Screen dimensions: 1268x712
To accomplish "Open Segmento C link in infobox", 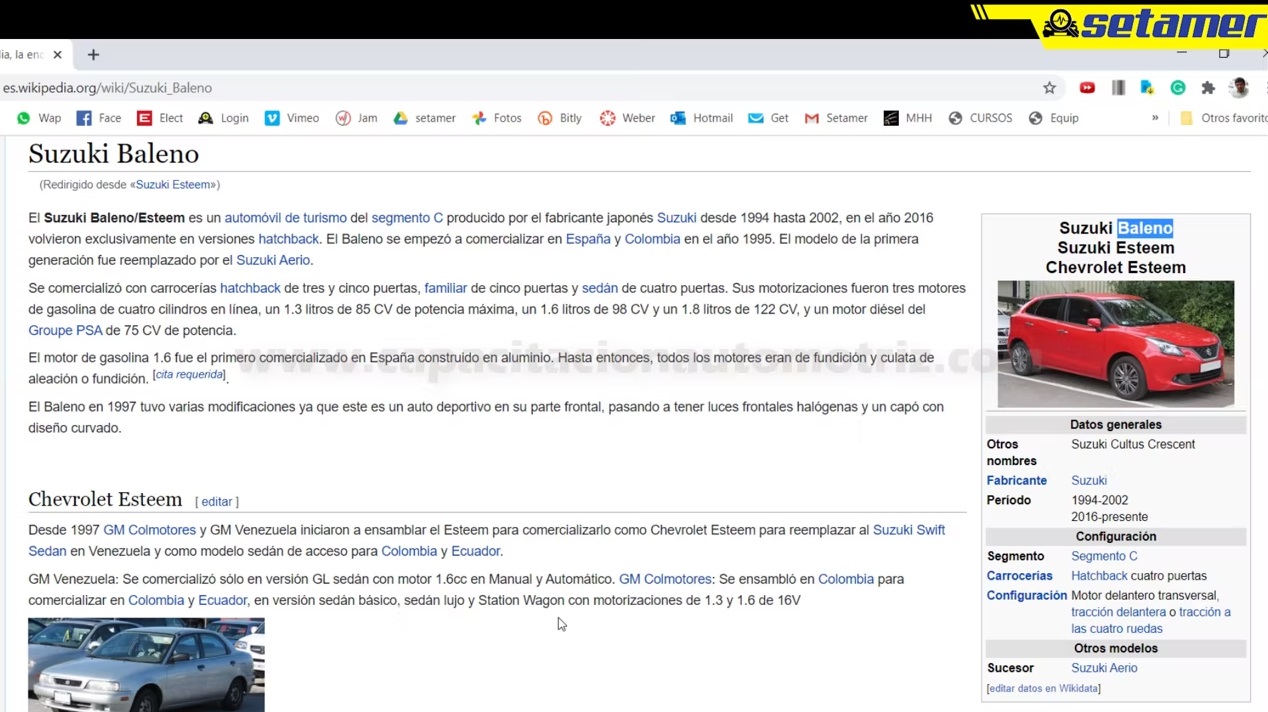I will (1104, 556).
